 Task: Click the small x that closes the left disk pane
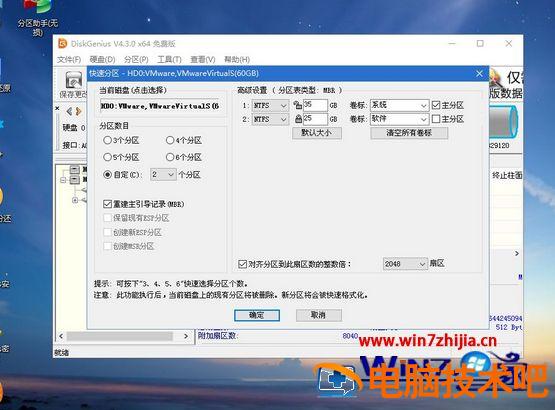point(57,108)
